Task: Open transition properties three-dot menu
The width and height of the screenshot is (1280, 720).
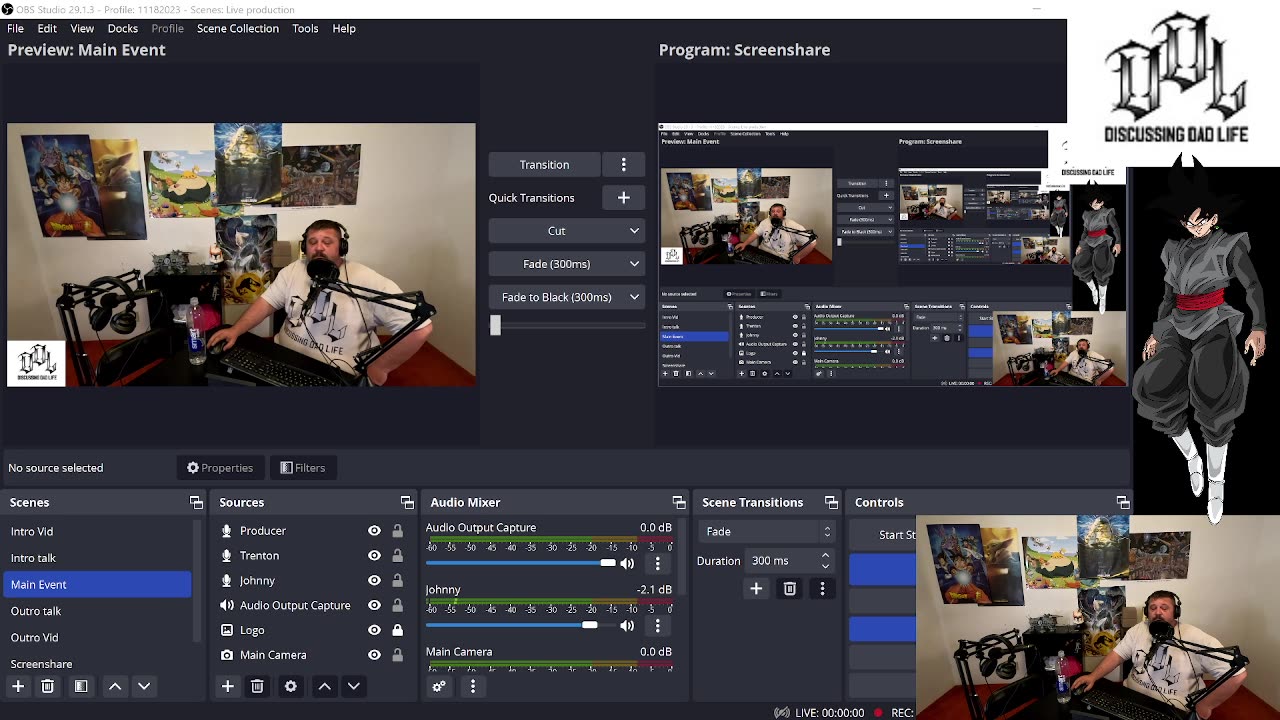Action: click(822, 589)
